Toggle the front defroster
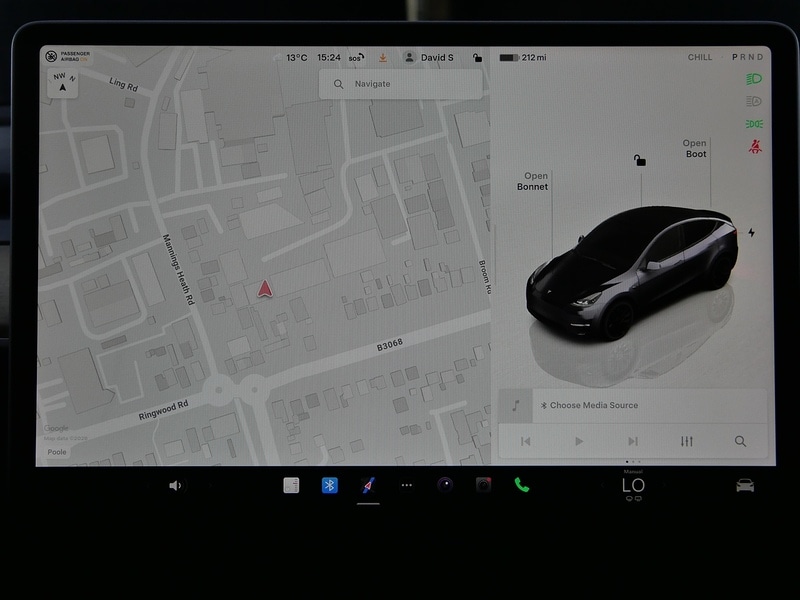Viewport: 800px width, 600px height. [x=629, y=498]
